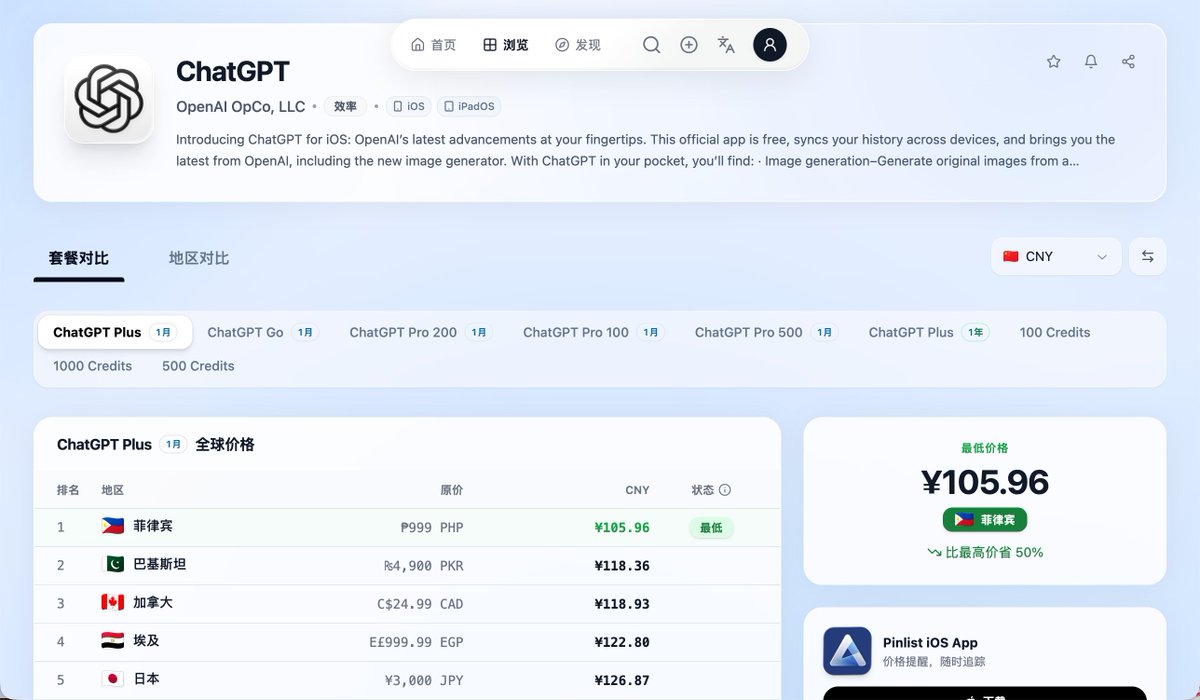1200x700 pixels.
Task: Select the ChatGPT Pro 100 plan
Action: [x=593, y=332]
